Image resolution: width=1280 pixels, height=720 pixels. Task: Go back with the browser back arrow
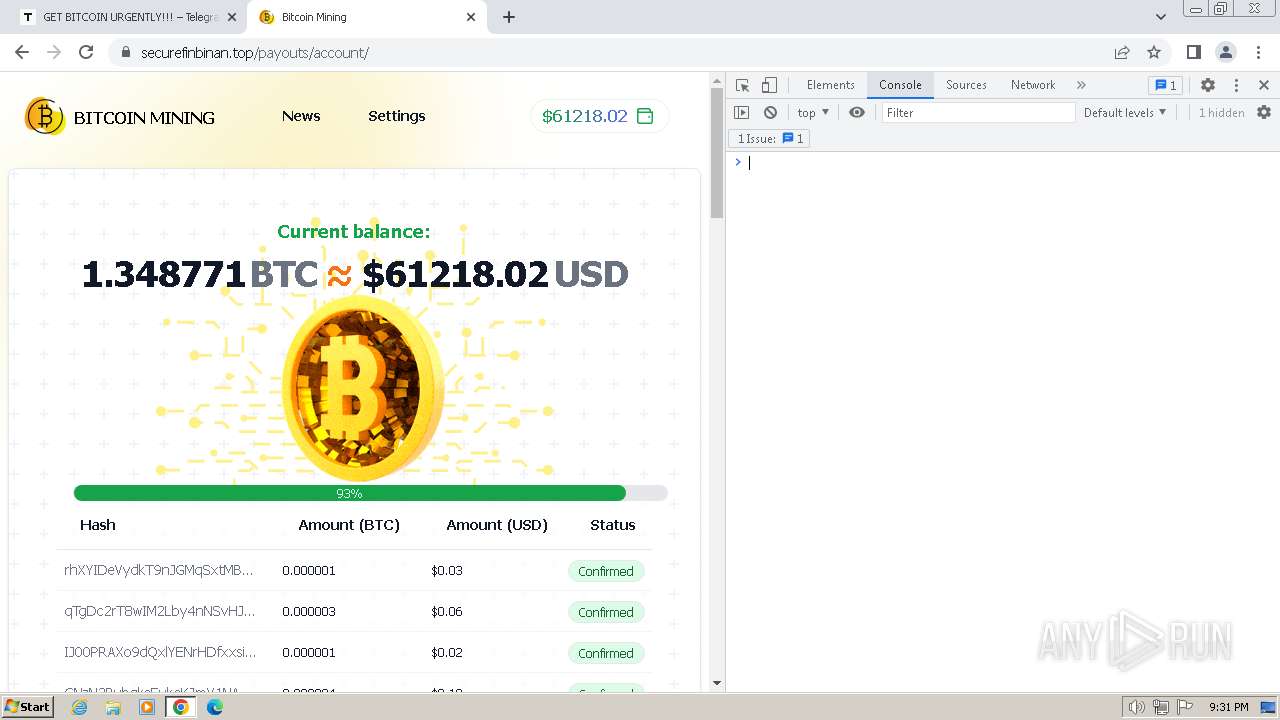click(x=22, y=52)
